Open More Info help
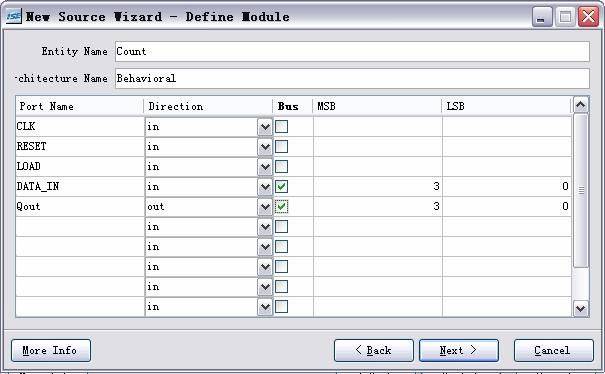 pyautogui.click(x=51, y=350)
